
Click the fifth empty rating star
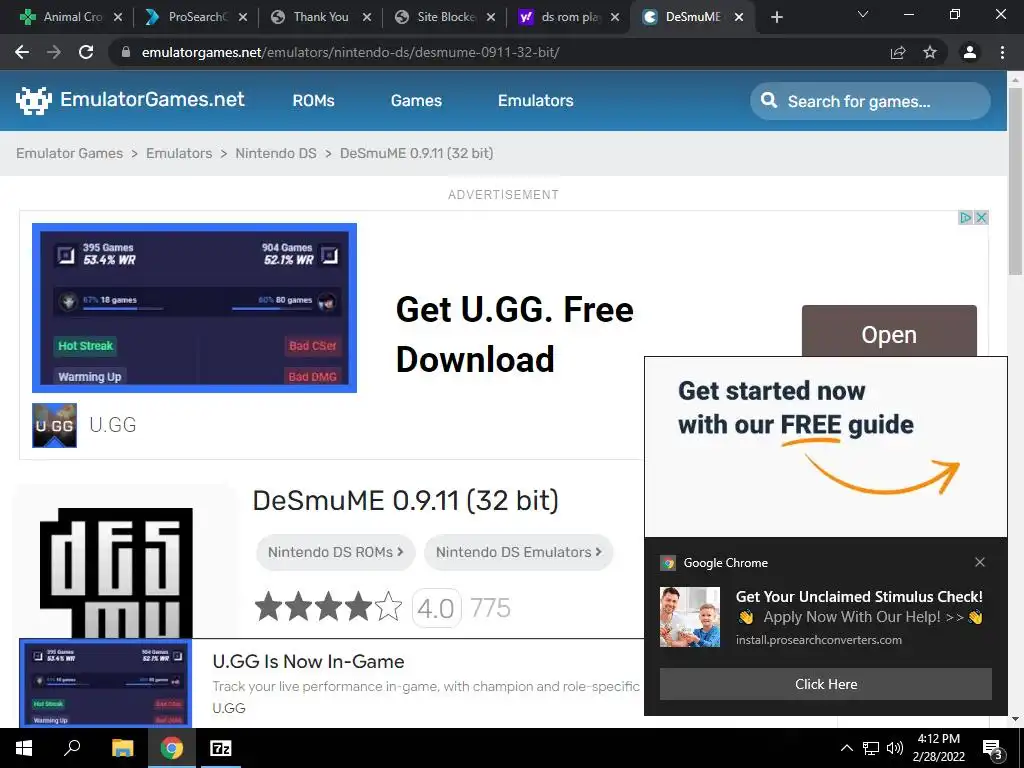pyautogui.click(x=389, y=607)
